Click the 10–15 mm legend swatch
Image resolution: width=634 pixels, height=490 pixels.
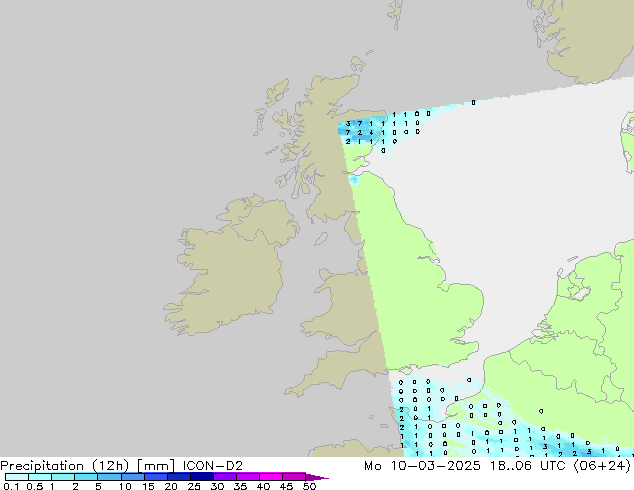tap(132, 477)
